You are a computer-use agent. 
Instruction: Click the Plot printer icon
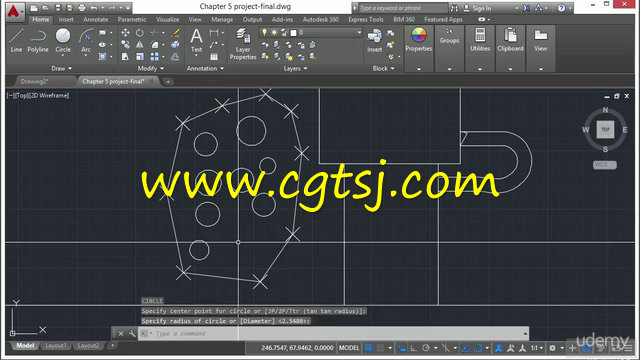[x=82, y=8]
